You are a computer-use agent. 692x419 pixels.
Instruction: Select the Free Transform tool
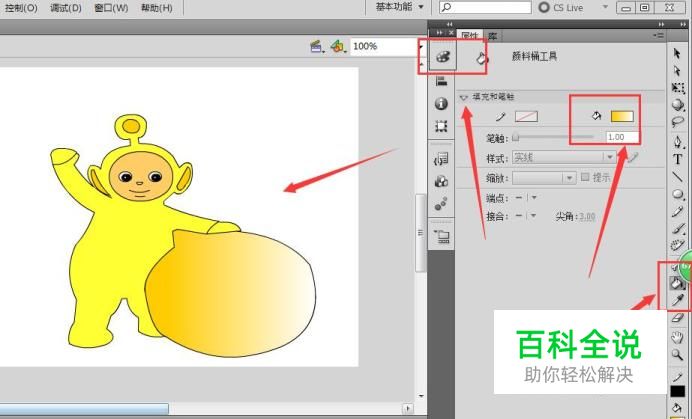click(x=677, y=87)
